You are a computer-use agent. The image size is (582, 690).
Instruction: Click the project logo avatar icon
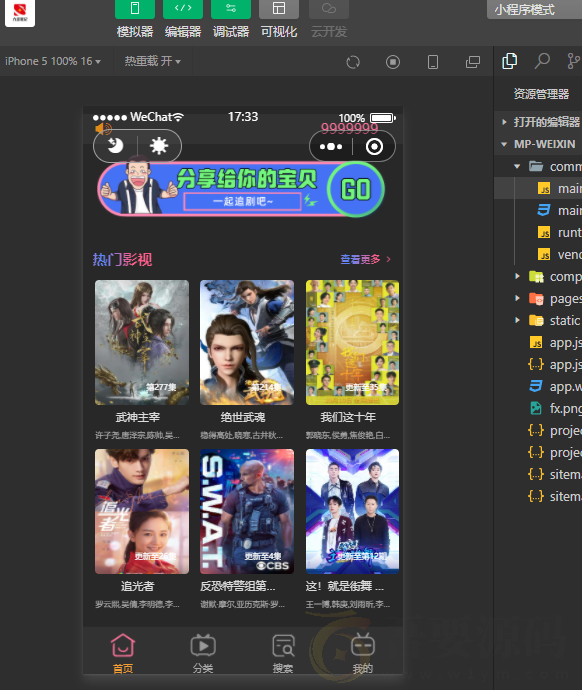20,13
